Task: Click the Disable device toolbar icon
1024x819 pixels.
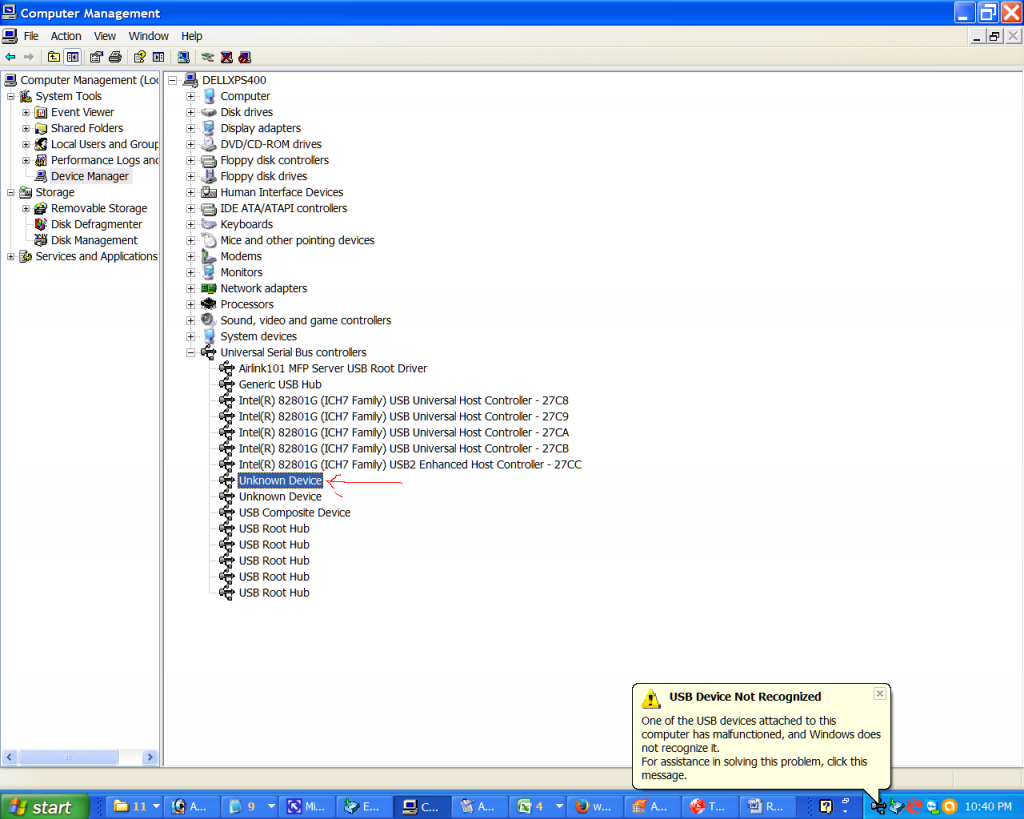Action: pos(245,57)
